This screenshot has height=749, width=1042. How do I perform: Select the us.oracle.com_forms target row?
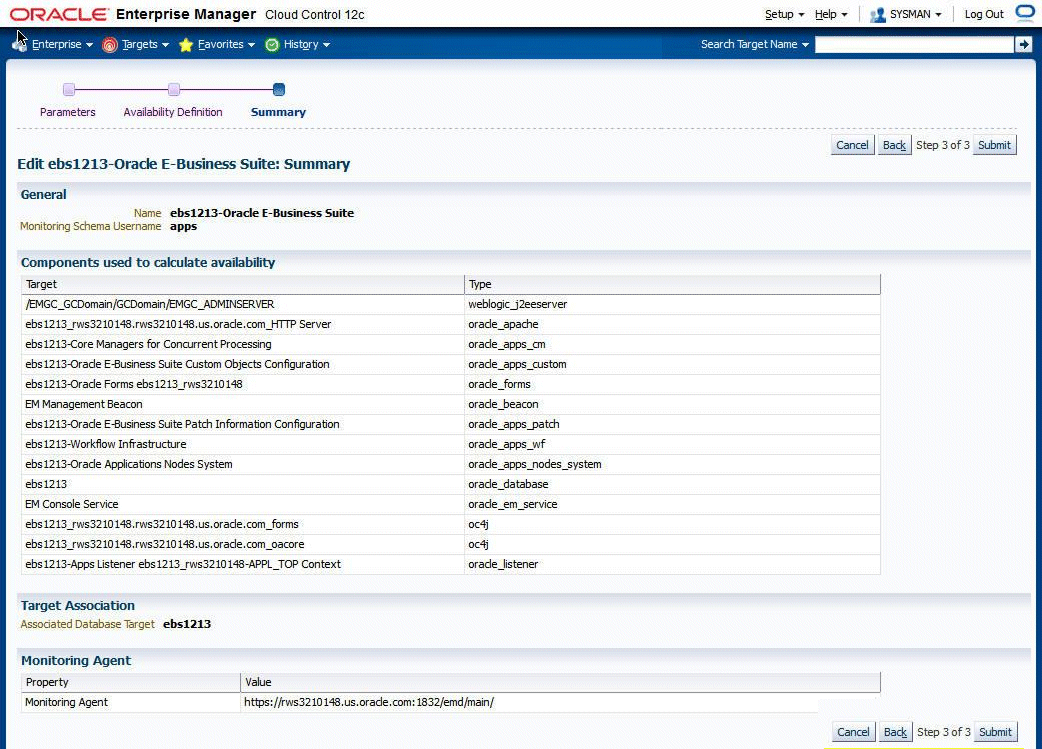pos(451,524)
